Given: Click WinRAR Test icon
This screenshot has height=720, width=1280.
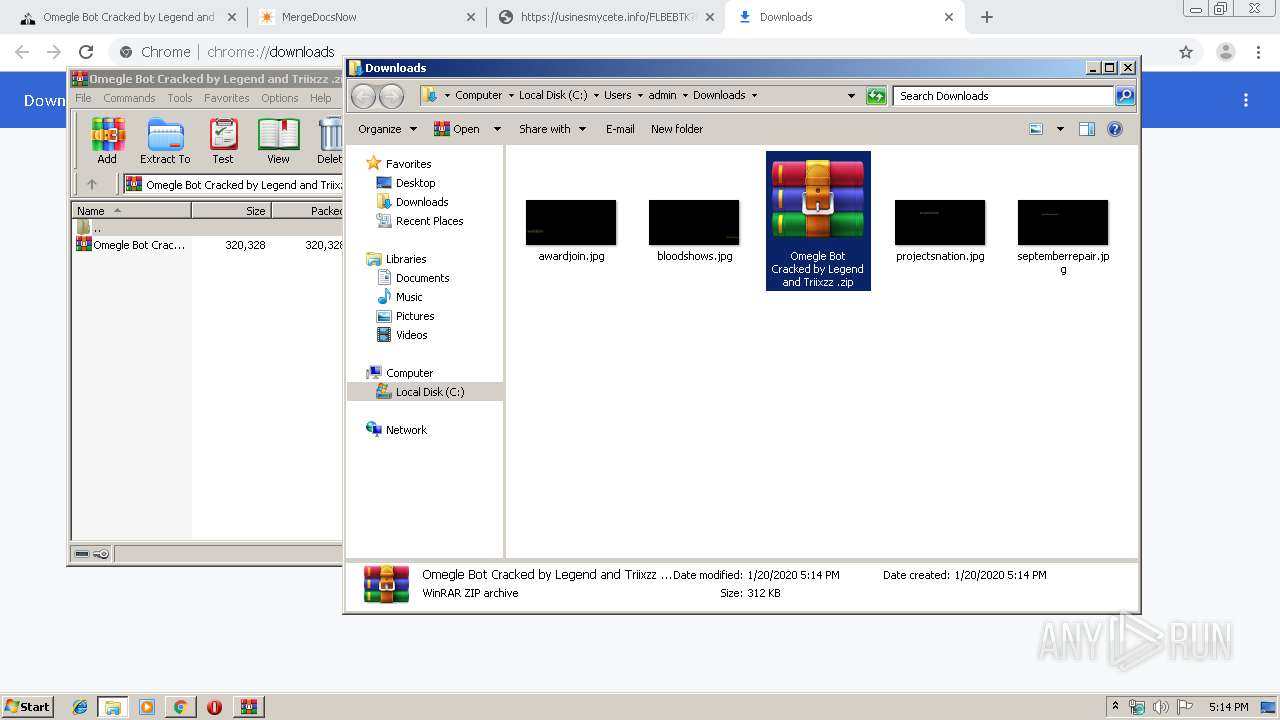Looking at the screenshot, I should (223, 141).
